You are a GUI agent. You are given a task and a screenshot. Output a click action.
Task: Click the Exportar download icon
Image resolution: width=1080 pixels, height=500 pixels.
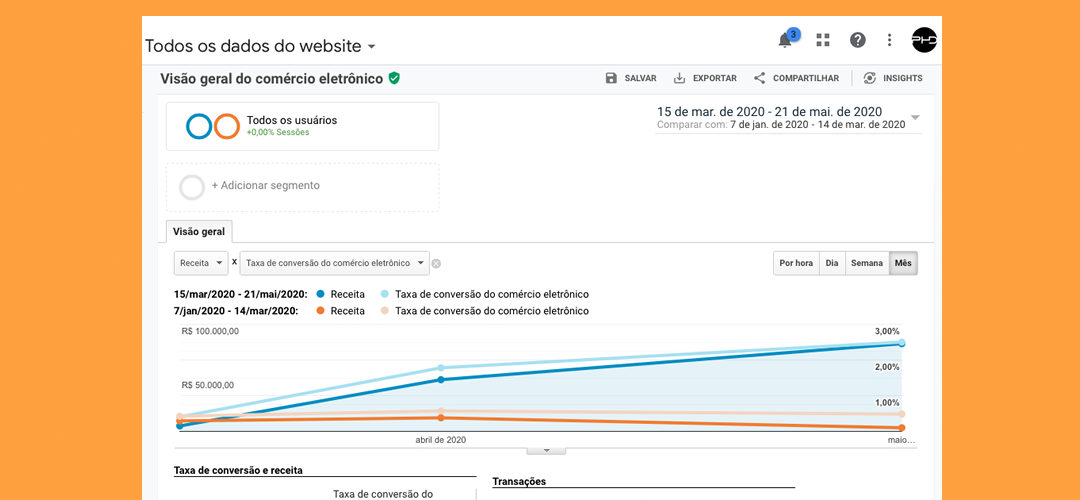click(x=679, y=78)
